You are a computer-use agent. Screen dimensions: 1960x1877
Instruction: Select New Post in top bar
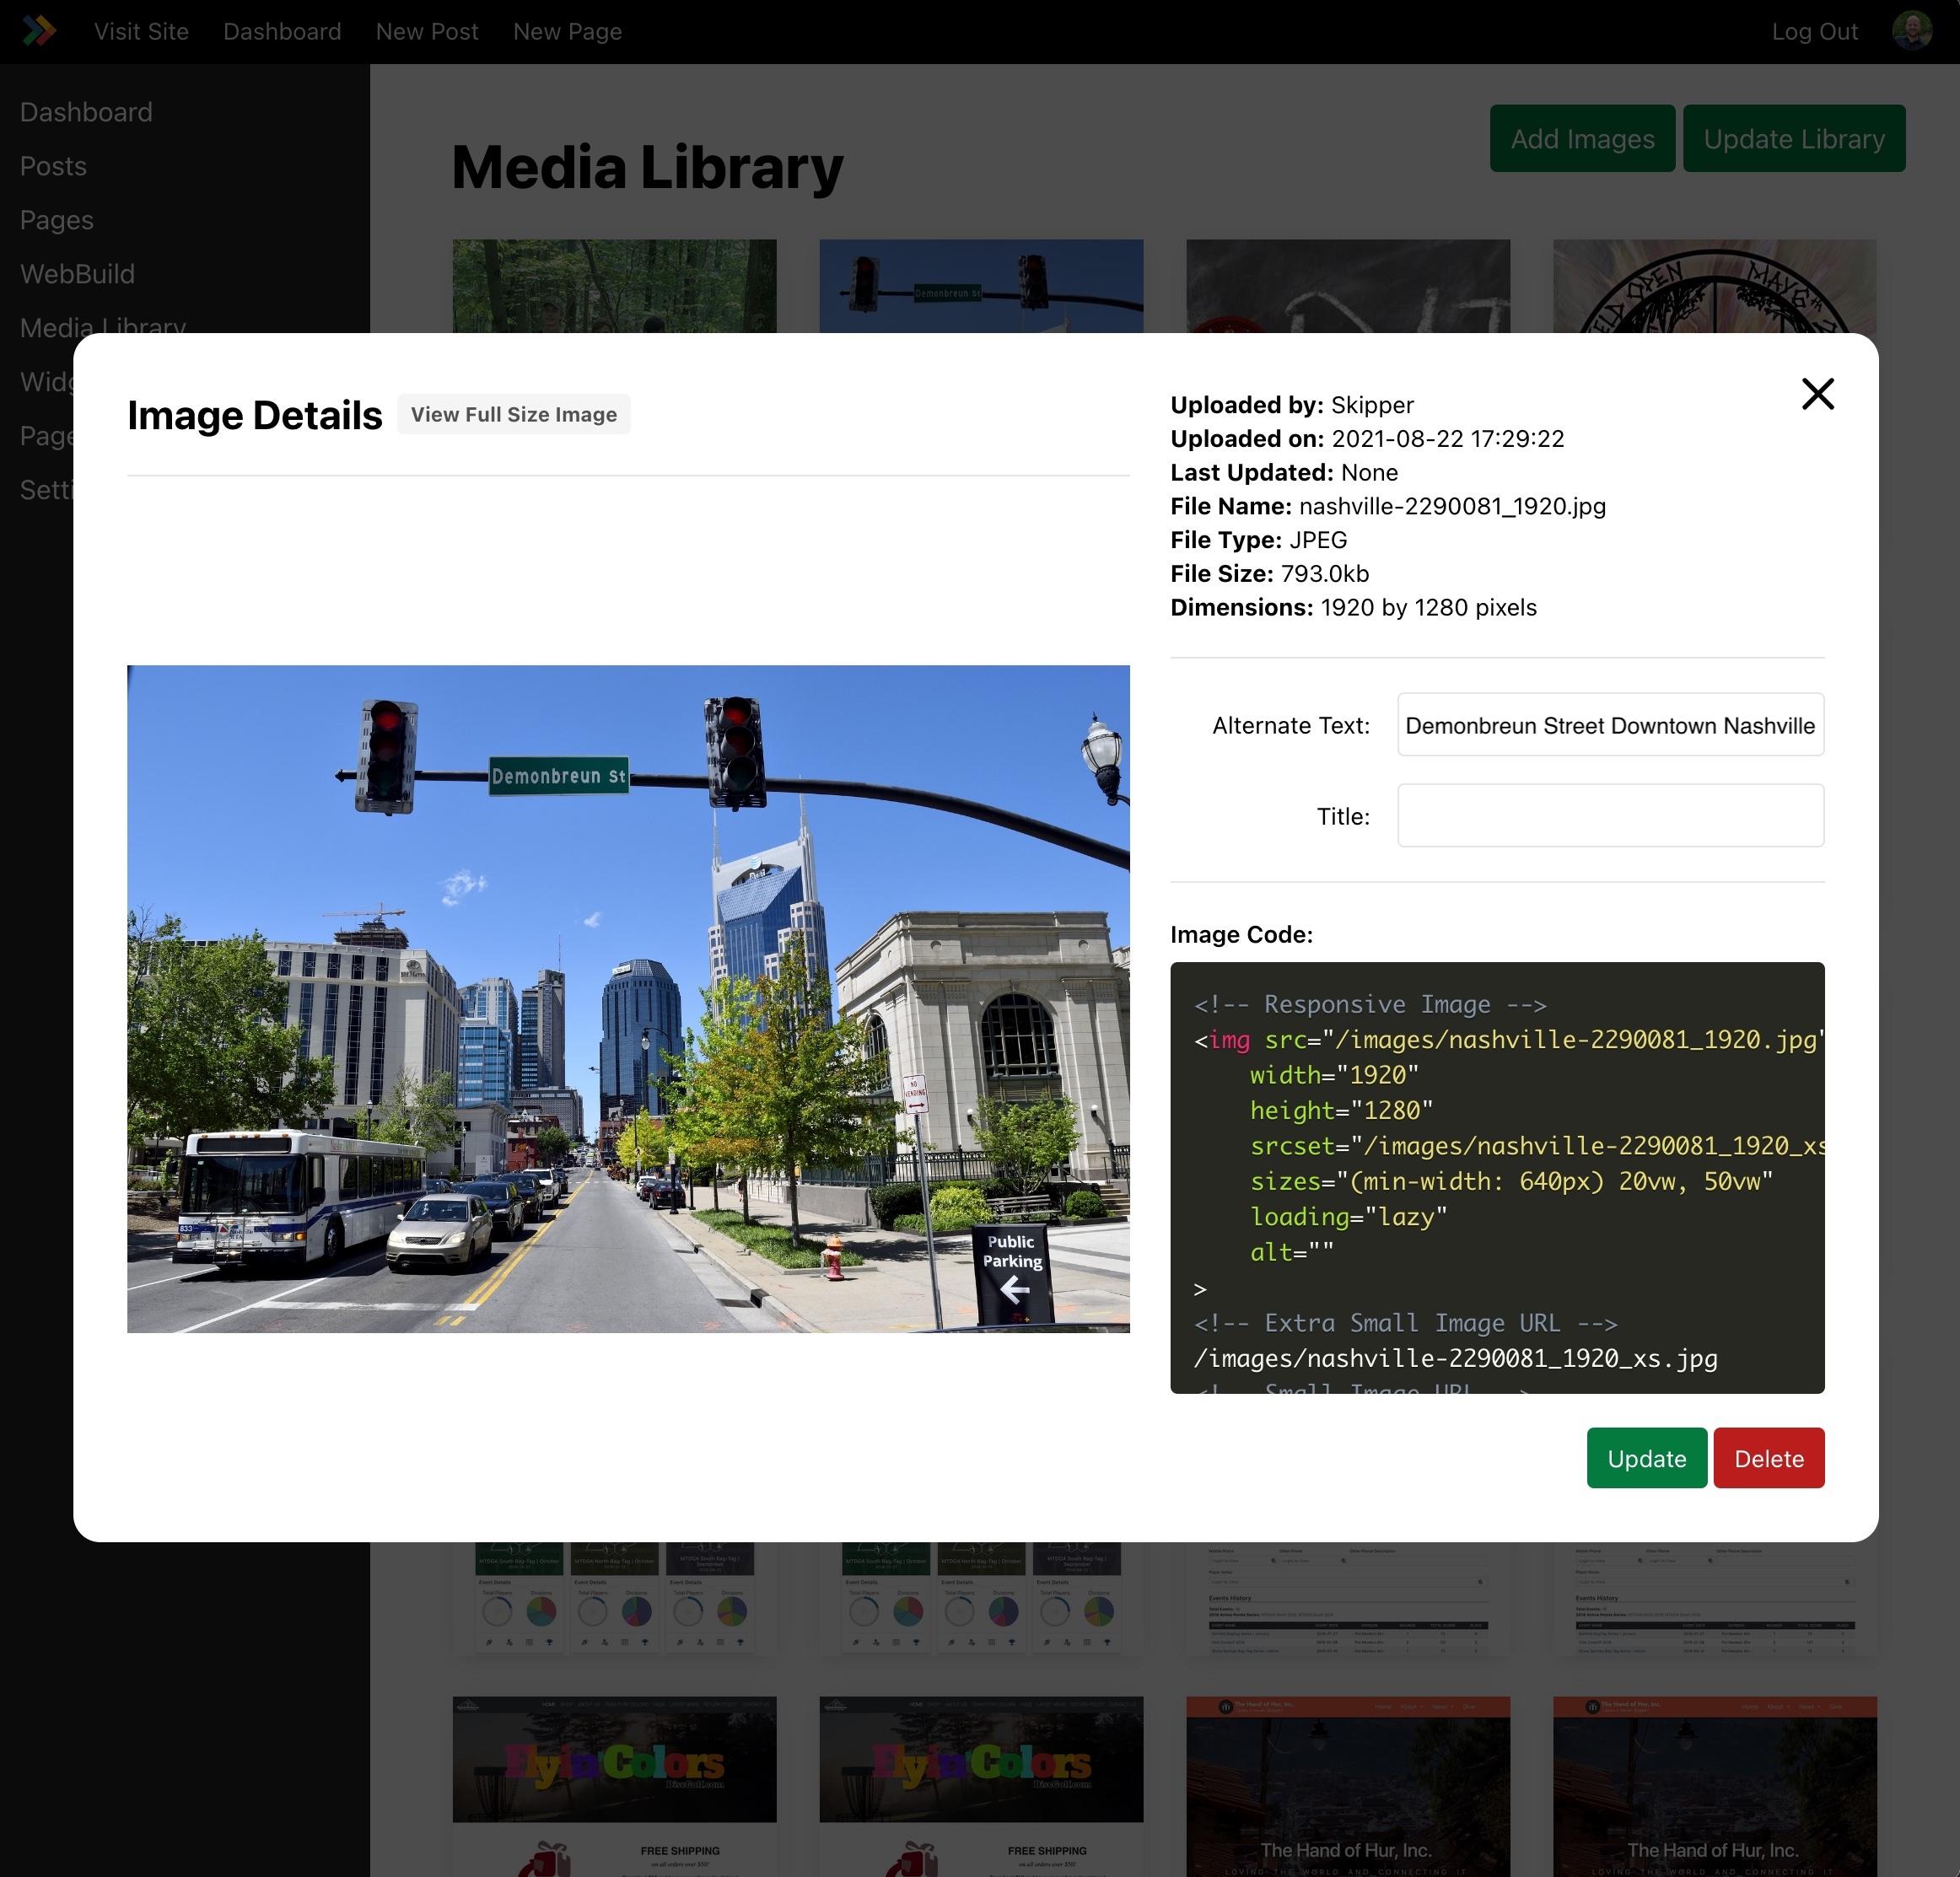(x=427, y=32)
